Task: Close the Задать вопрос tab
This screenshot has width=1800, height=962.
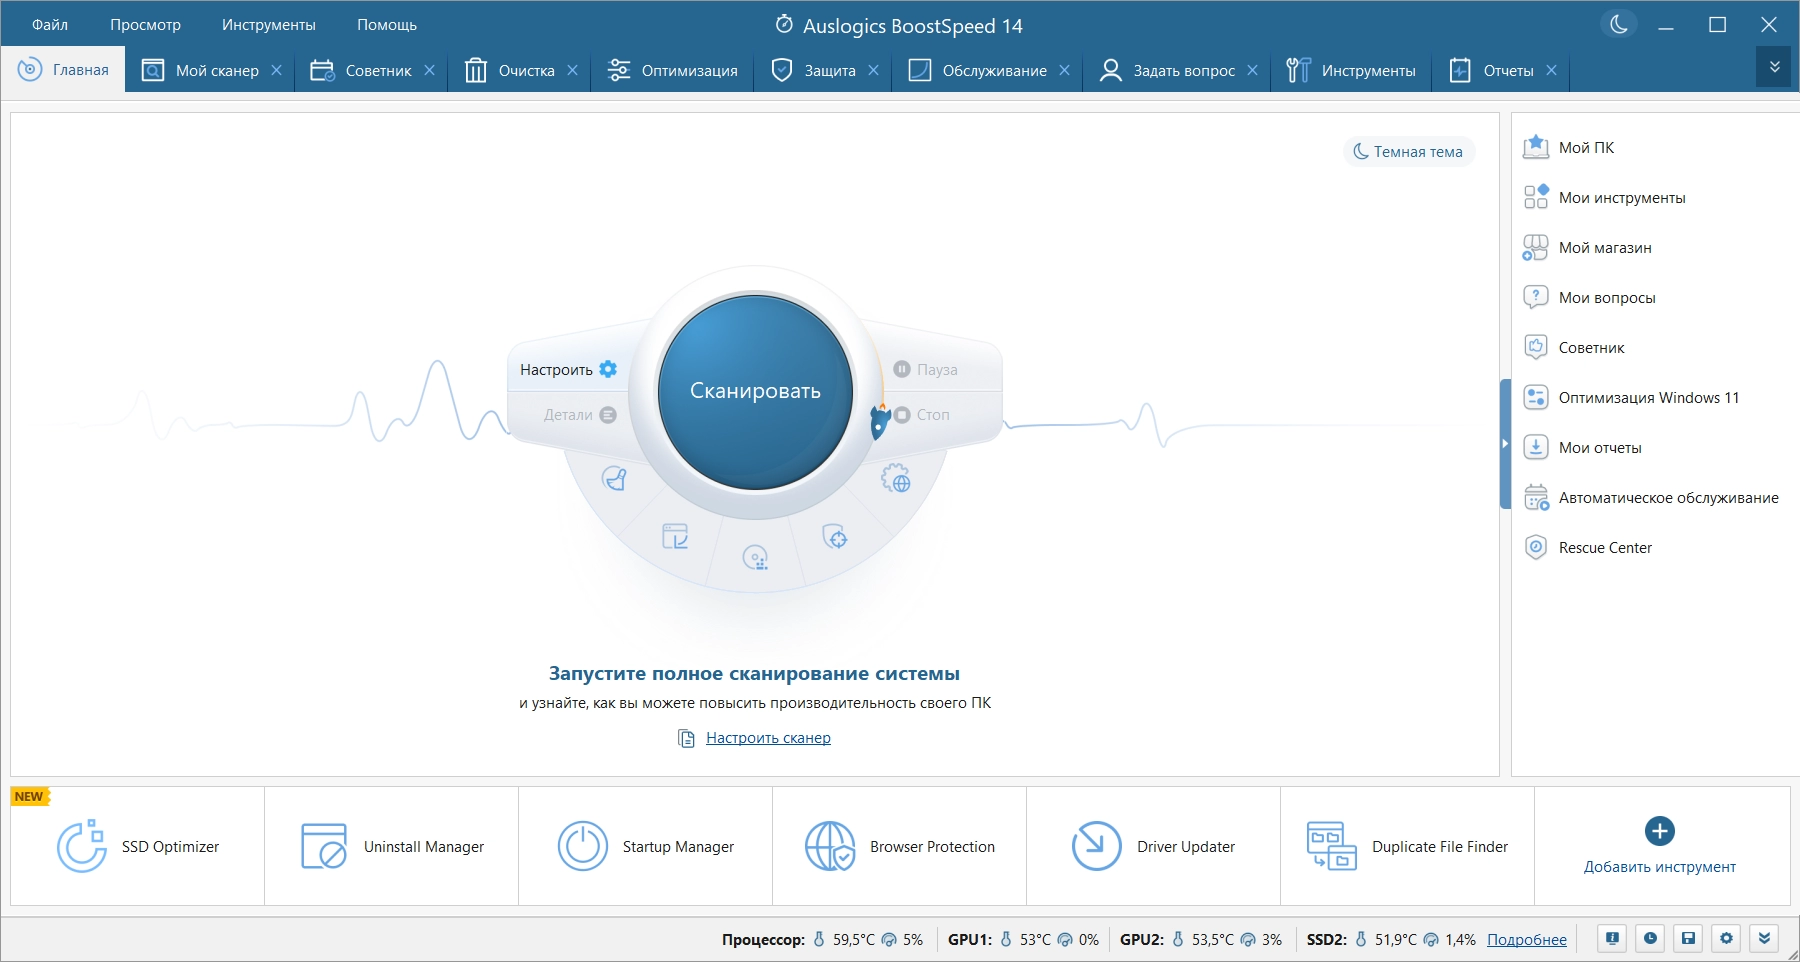Action: click(x=1252, y=70)
